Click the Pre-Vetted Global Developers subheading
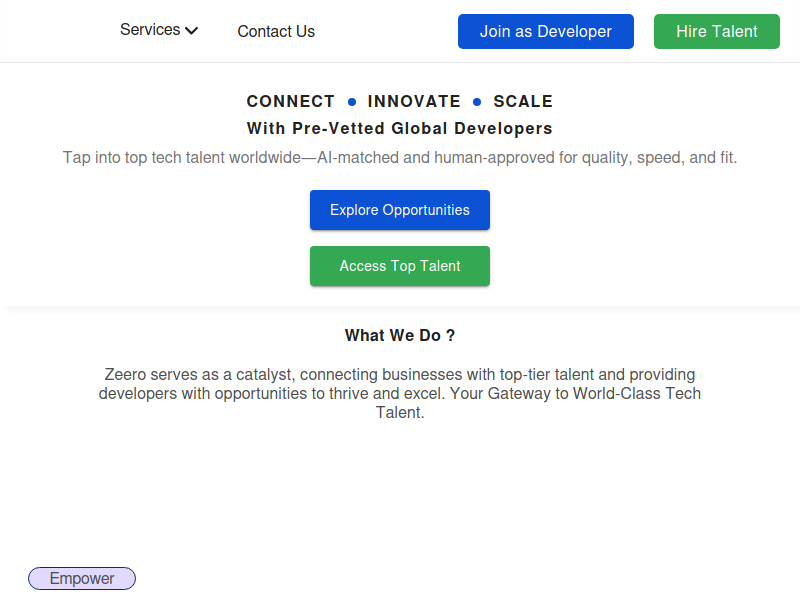 coord(400,129)
